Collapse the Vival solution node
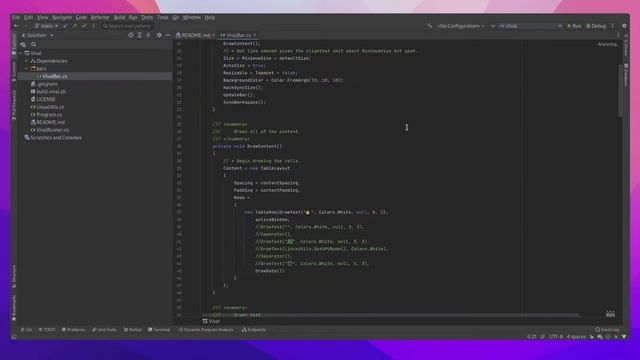 click(x=20, y=53)
